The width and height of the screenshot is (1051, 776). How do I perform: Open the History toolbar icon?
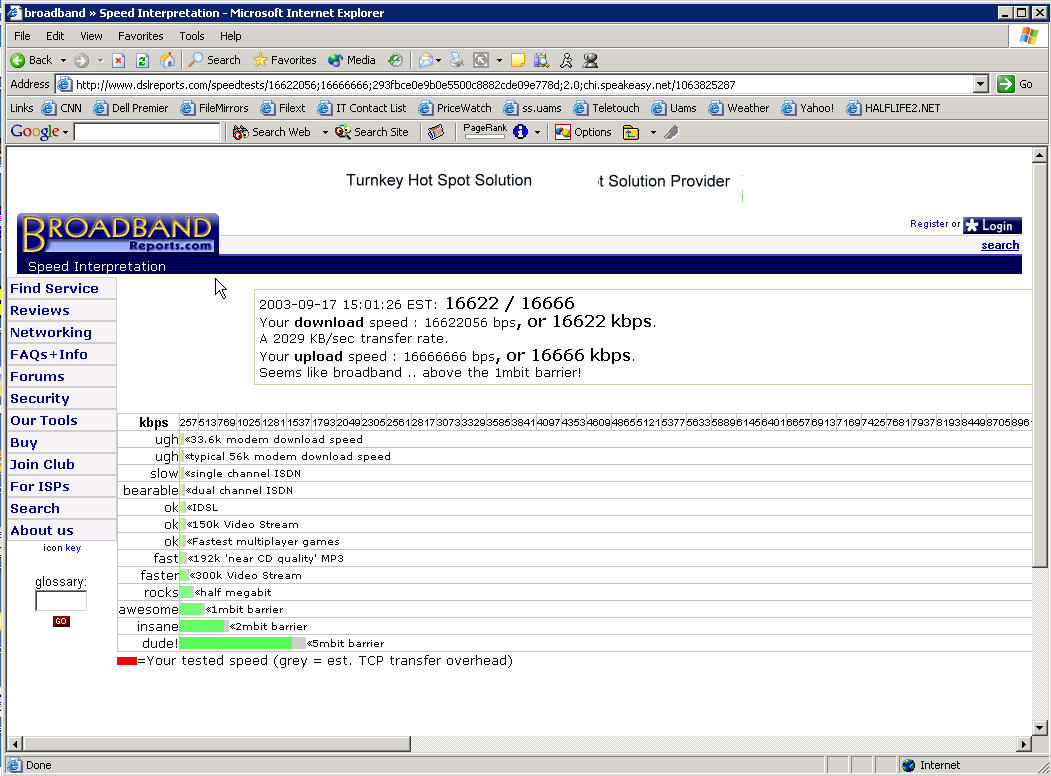395,60
